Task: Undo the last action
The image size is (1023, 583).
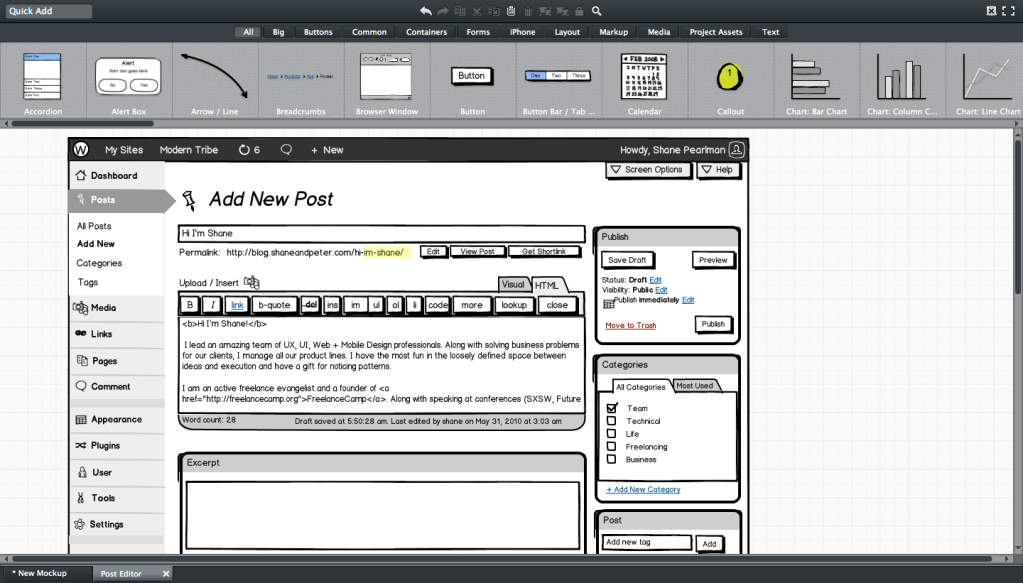Action: [426, 10]
